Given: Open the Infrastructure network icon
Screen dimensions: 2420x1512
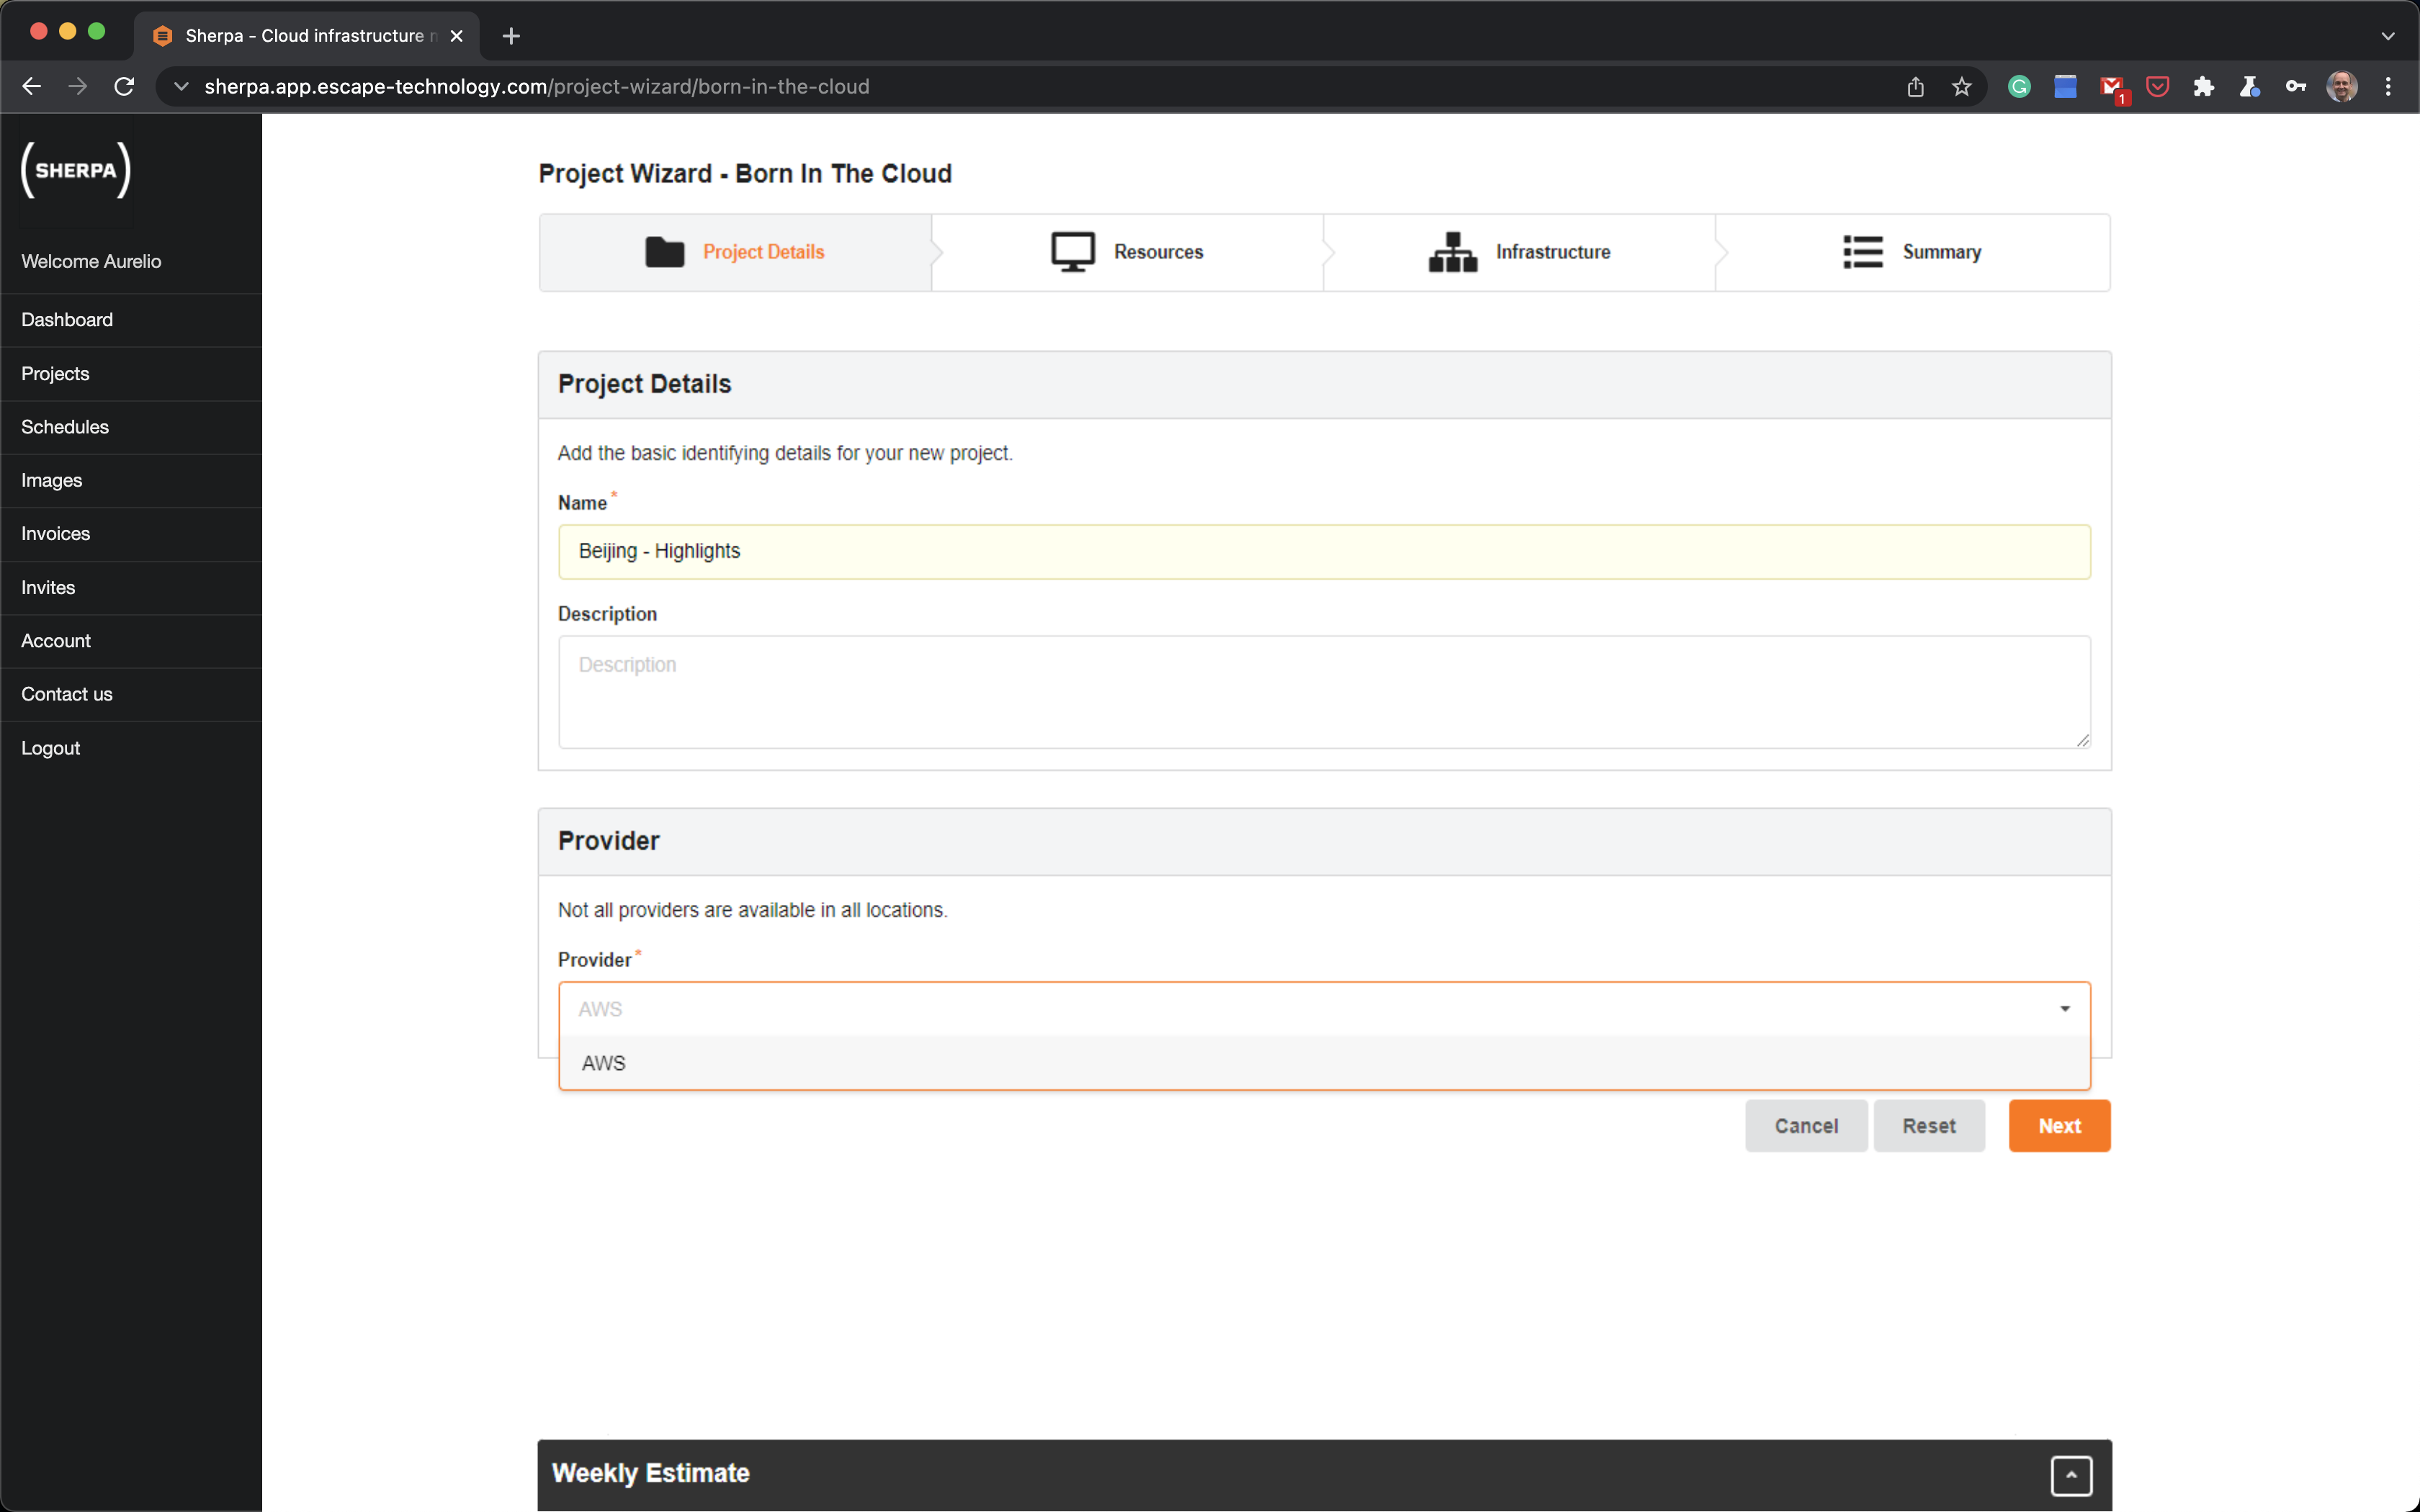Looking at the screenshot, I should coord(1452,251).
